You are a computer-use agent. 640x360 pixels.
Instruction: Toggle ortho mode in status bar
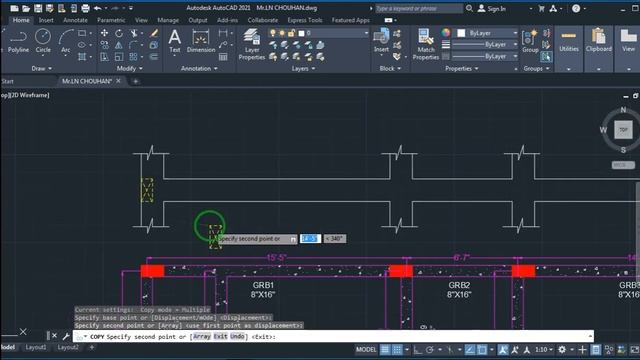click(417, 350)
